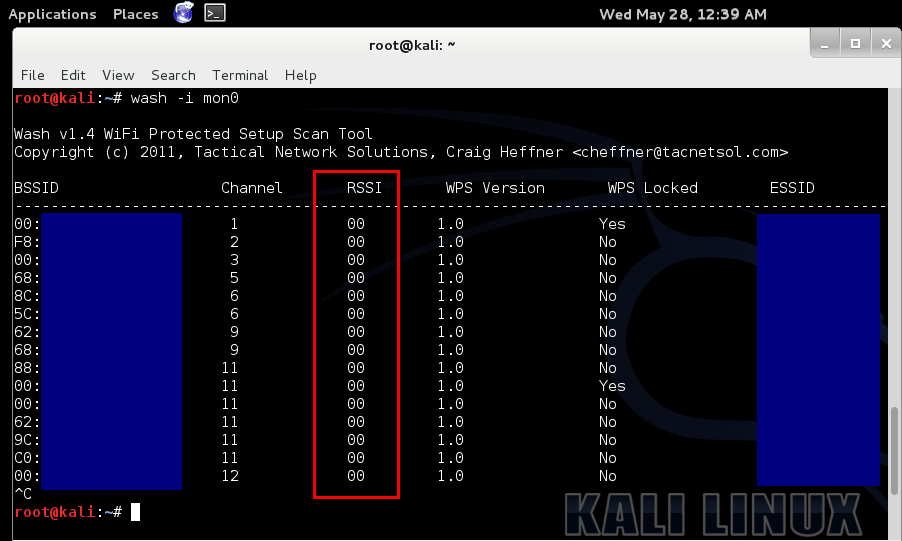The width and height of the screenshot is (902, 541).
Task: Click the terminal's vertical scrollbar handle
Action: [894, 450]
